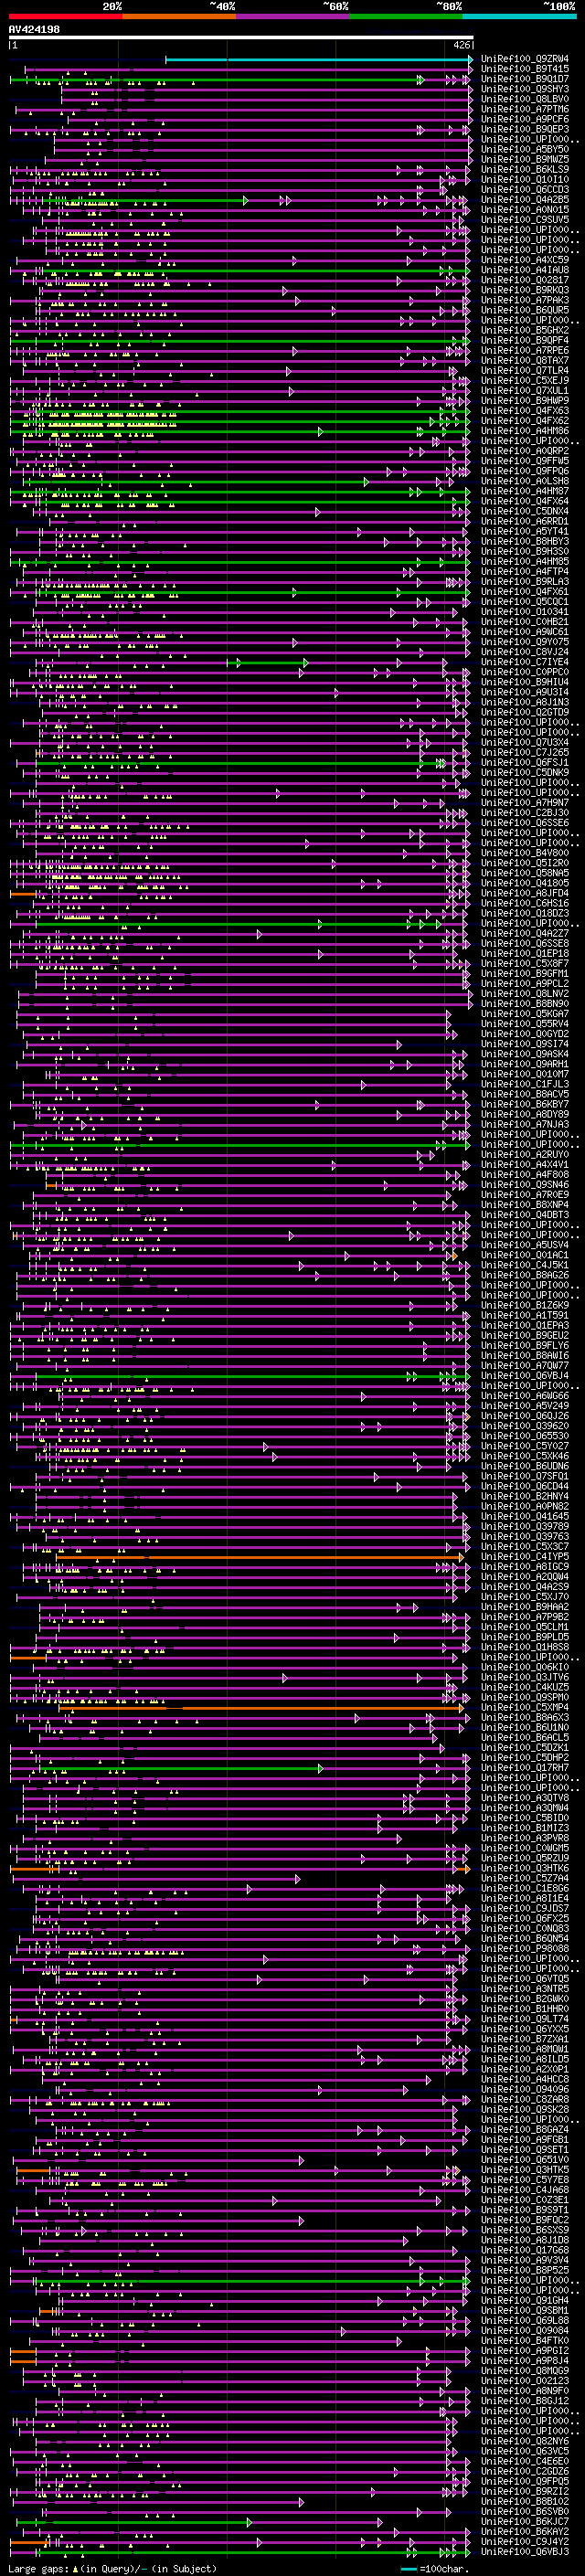Select hit label UniRef100_B4FTK0

[x=525, y=2340]
